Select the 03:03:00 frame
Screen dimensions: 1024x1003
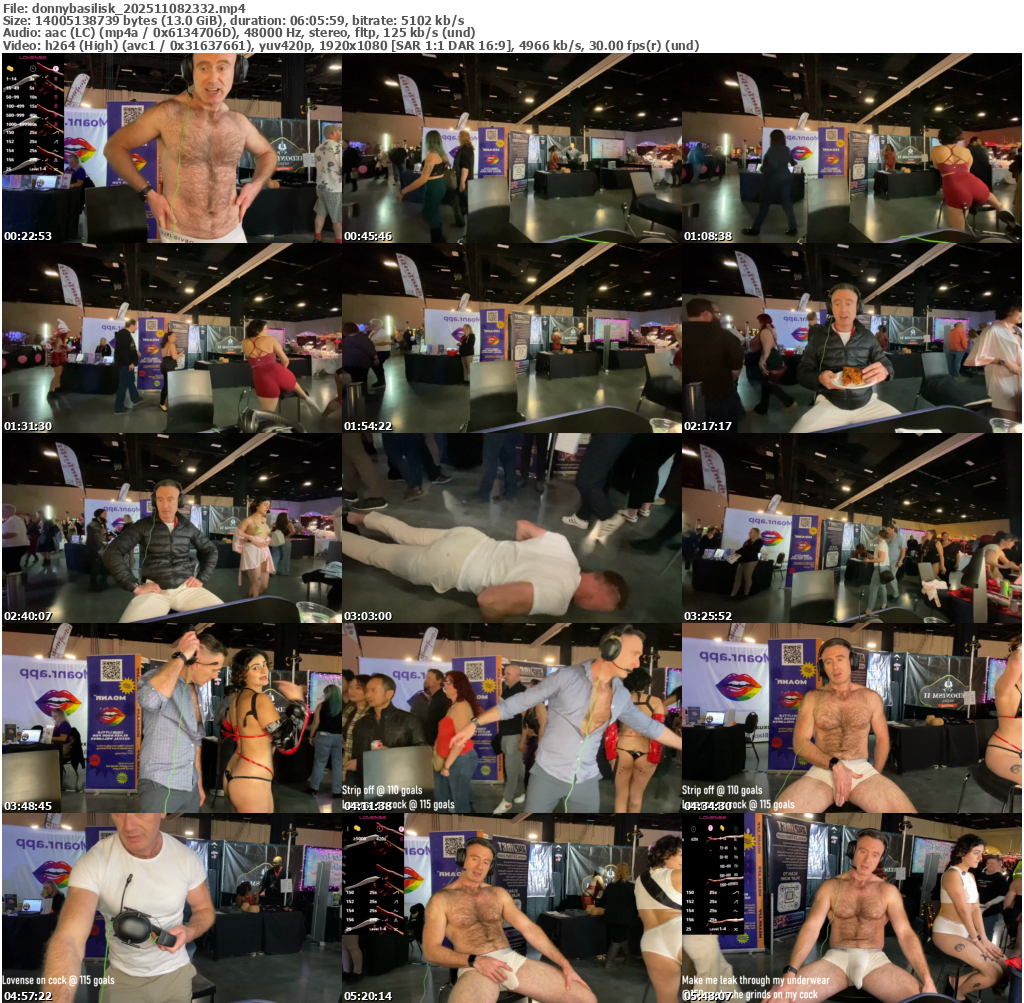[511, 528]
